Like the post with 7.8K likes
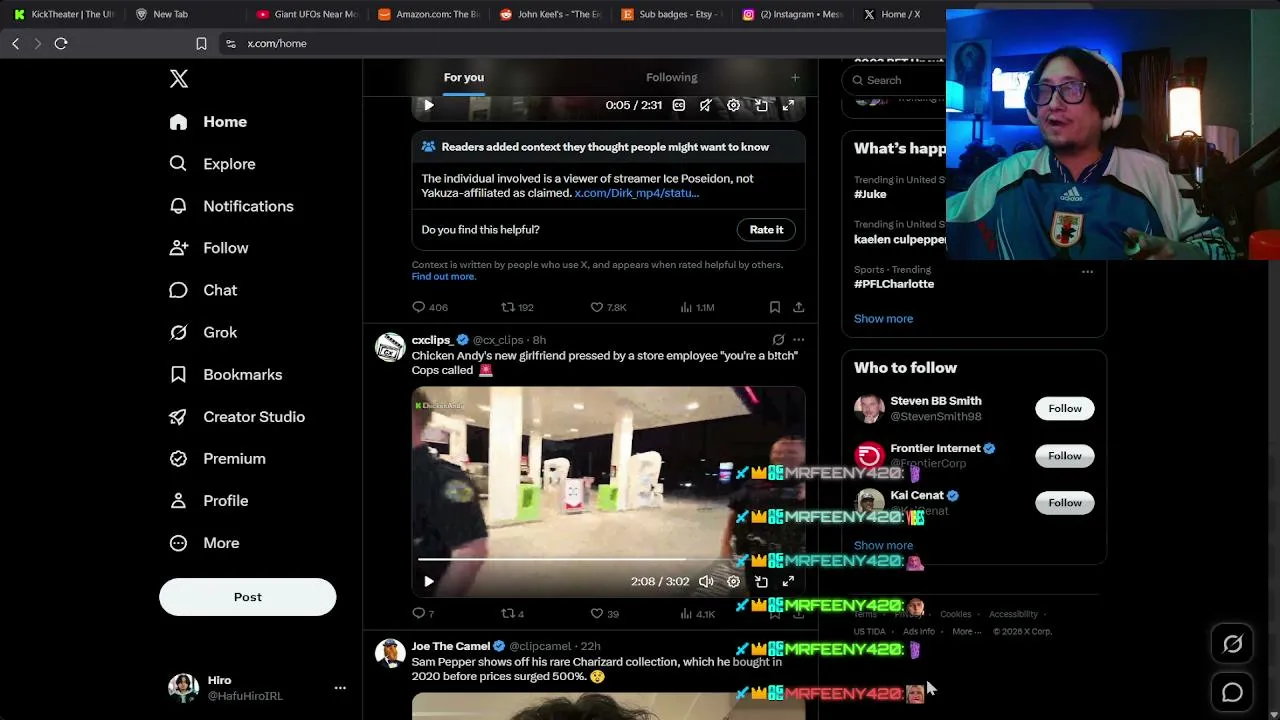Image resolution: width=1280 pixels, height=720 pixels. tap(608, 307)
